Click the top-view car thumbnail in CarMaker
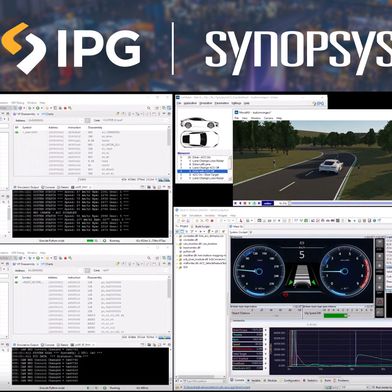 coord(199,138)
